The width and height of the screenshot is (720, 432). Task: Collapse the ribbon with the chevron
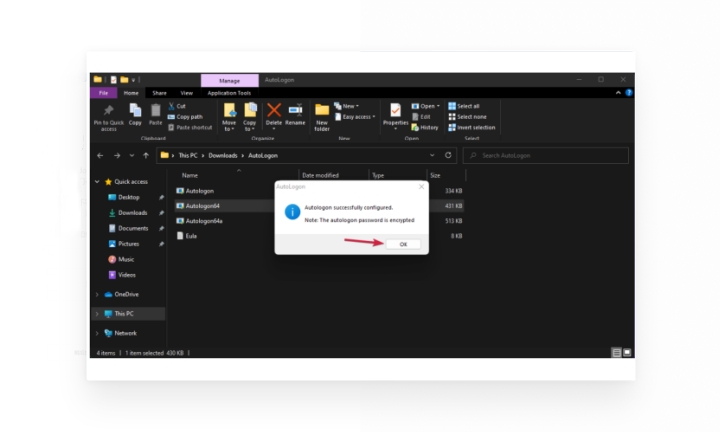(618, 93)
